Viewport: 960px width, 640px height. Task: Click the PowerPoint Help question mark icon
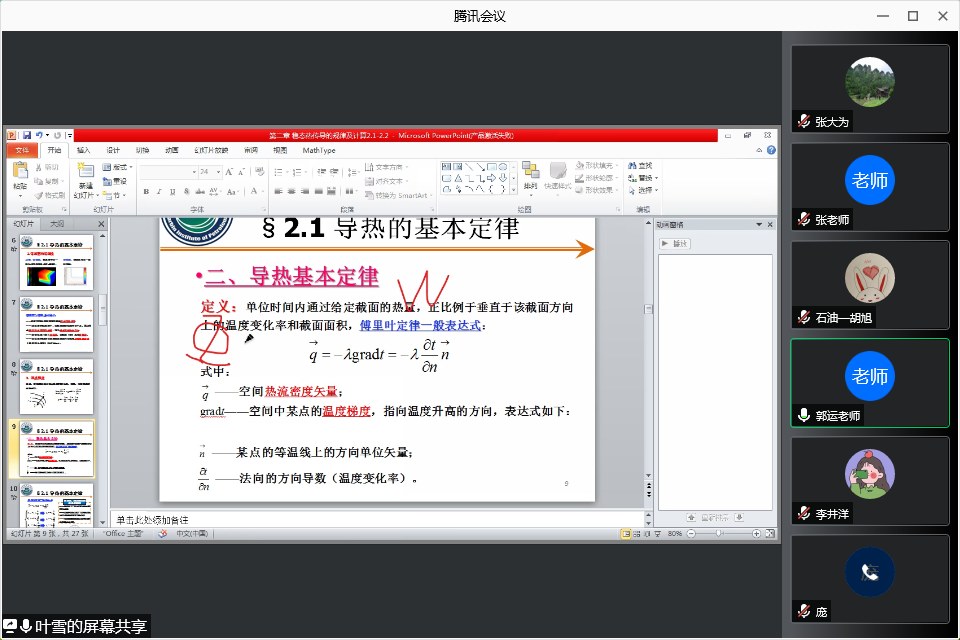pyautogui.click(x=771, y=150)
